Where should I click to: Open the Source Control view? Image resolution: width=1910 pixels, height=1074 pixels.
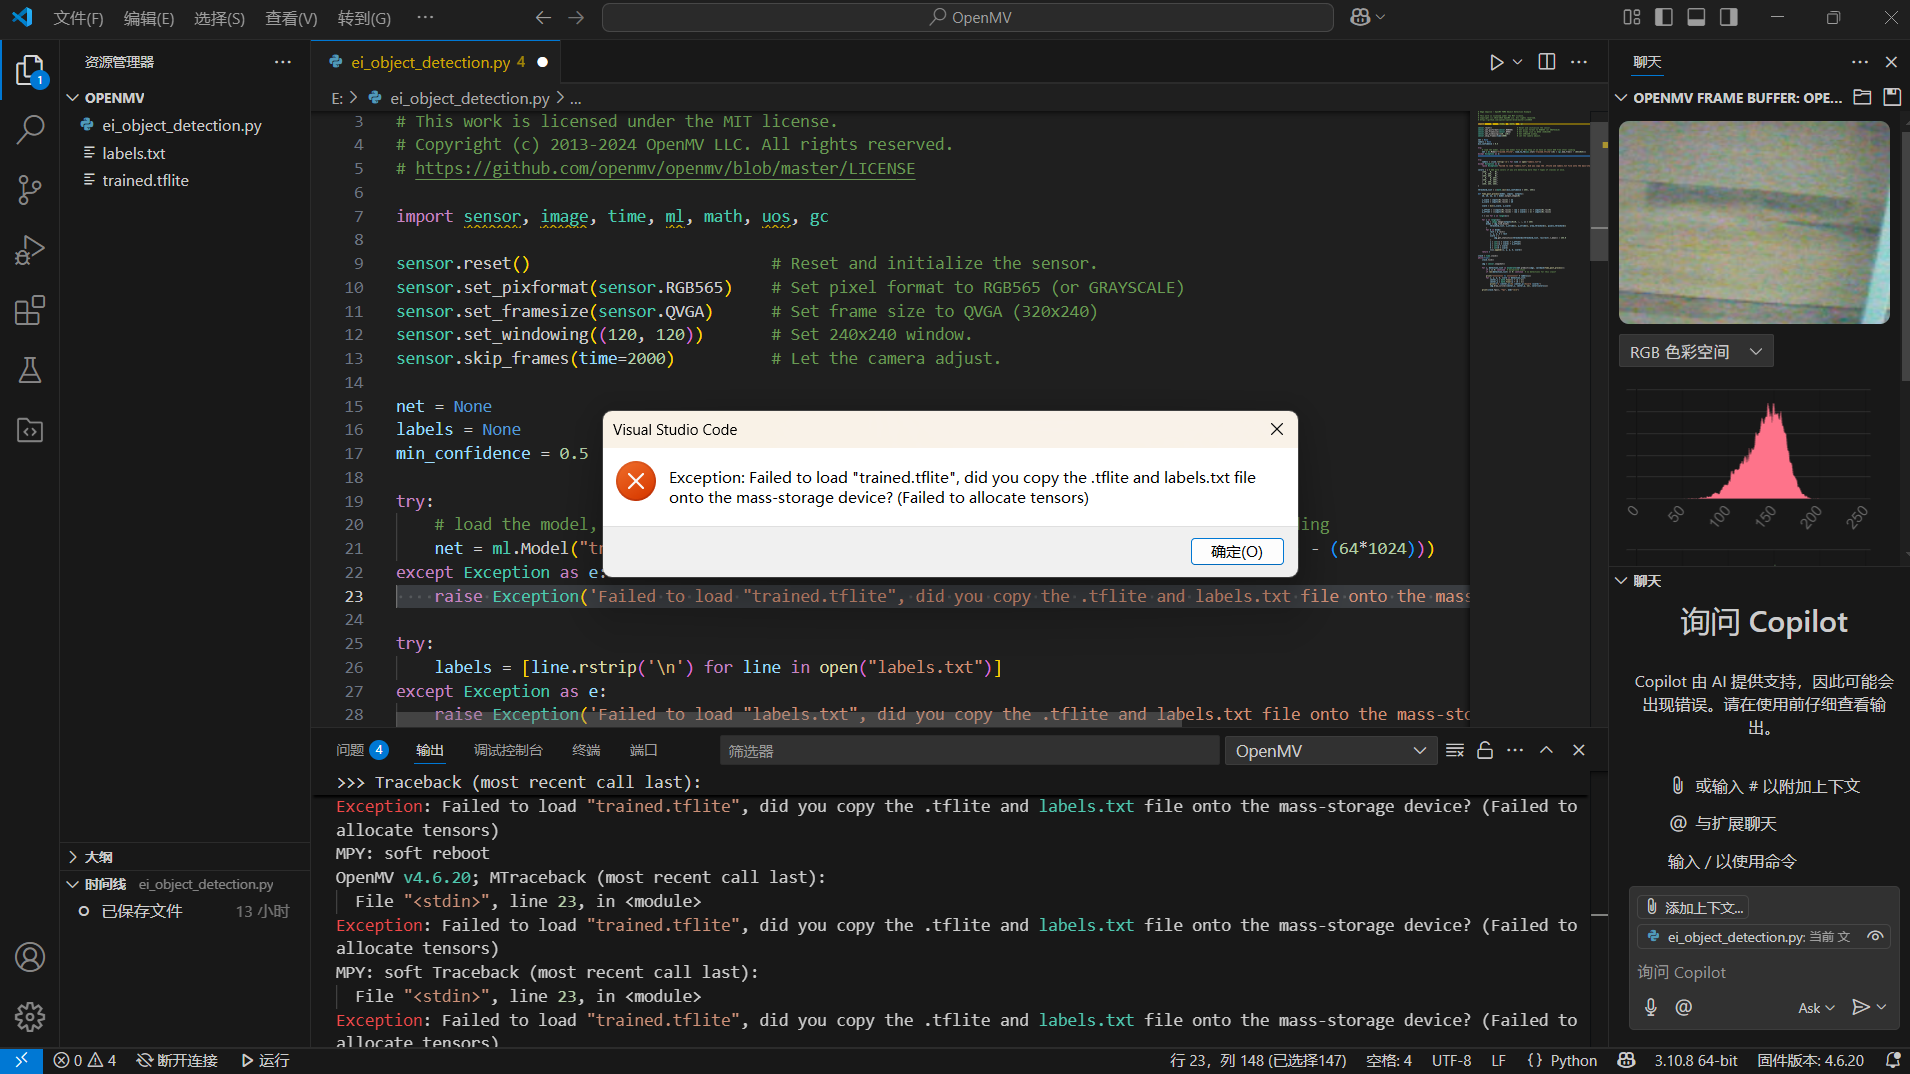[x=30, y=190]
